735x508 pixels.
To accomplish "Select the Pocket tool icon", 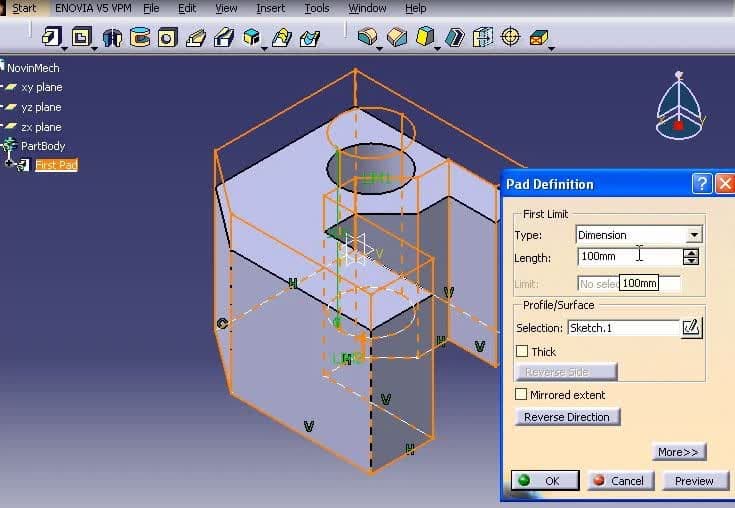I will coord(81,37).
